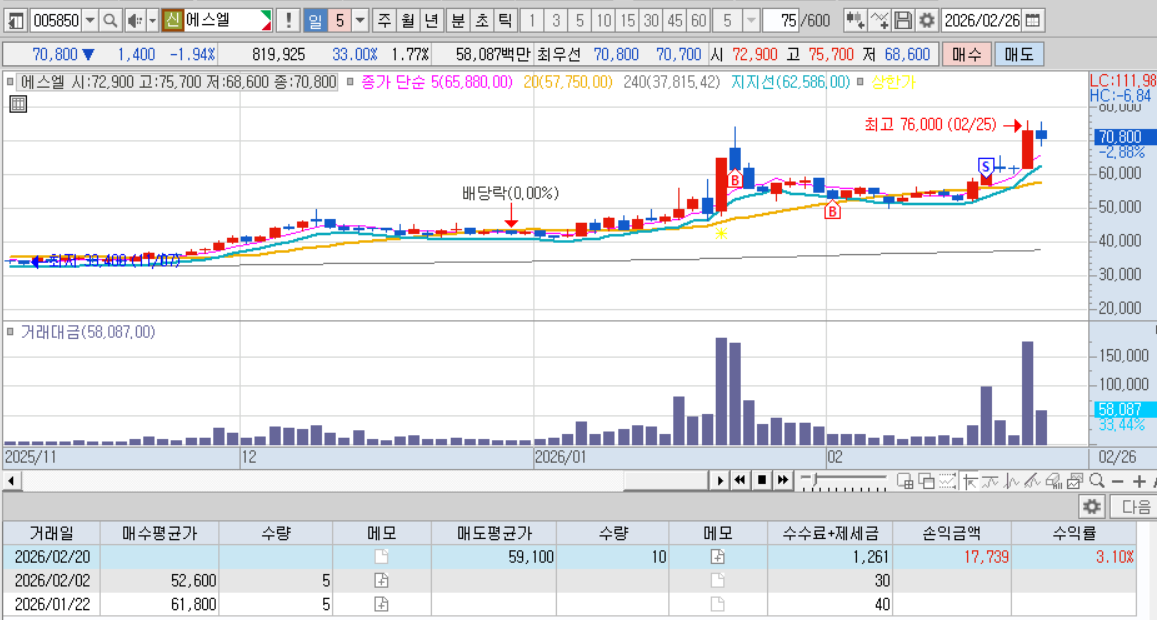The height and width of the screenshot is (620, 1157).
Task: Select the 년 yearly chart period
Action: point(431,21)
